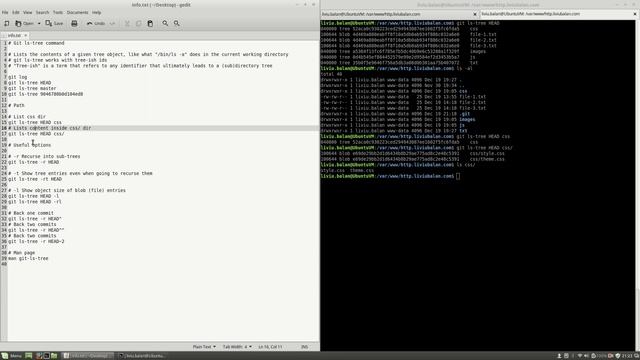
Task: Open the file manager icon in taskbar
Action: click(54, 356)
